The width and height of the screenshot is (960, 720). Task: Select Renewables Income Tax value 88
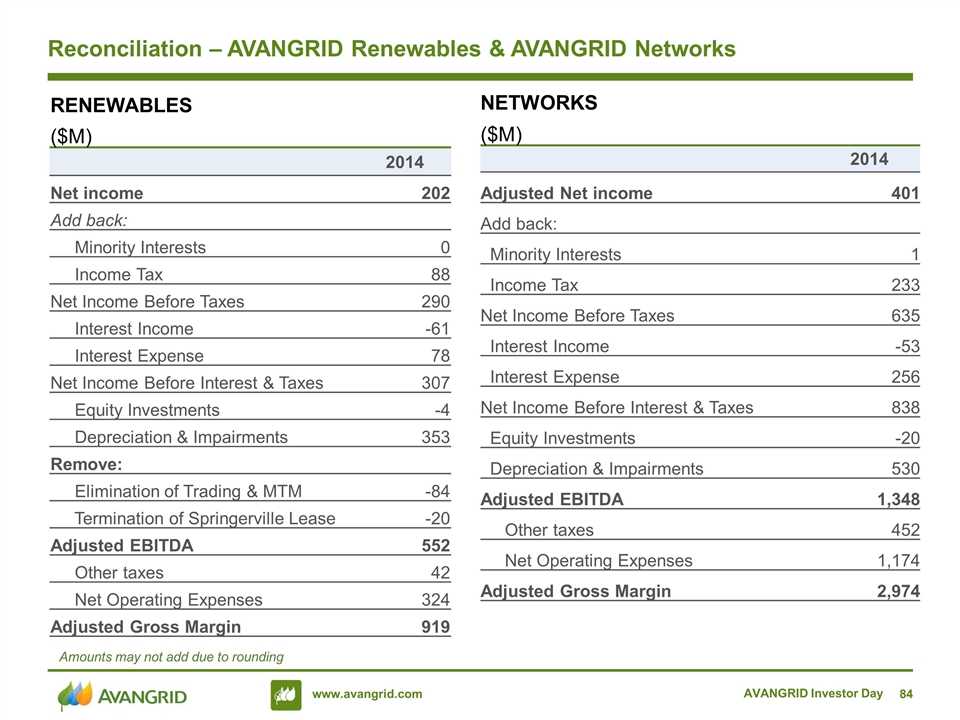point(440,274)
